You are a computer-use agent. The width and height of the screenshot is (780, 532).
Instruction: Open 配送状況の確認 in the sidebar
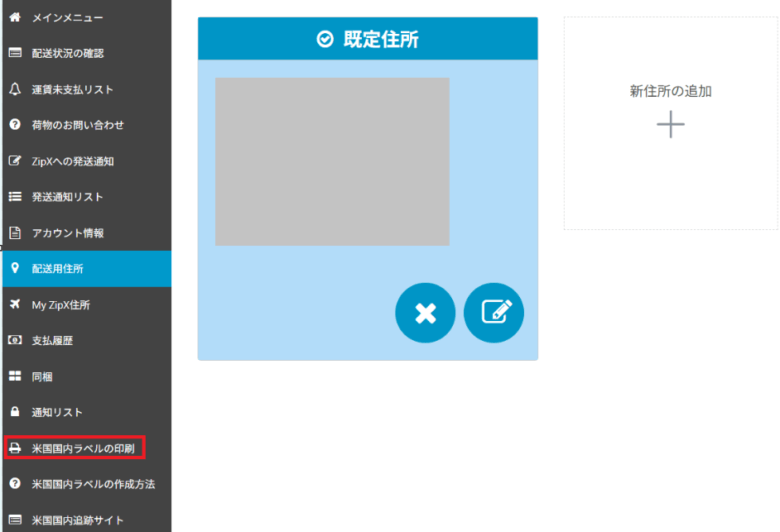pyautogui.click(x=67, y=53)
